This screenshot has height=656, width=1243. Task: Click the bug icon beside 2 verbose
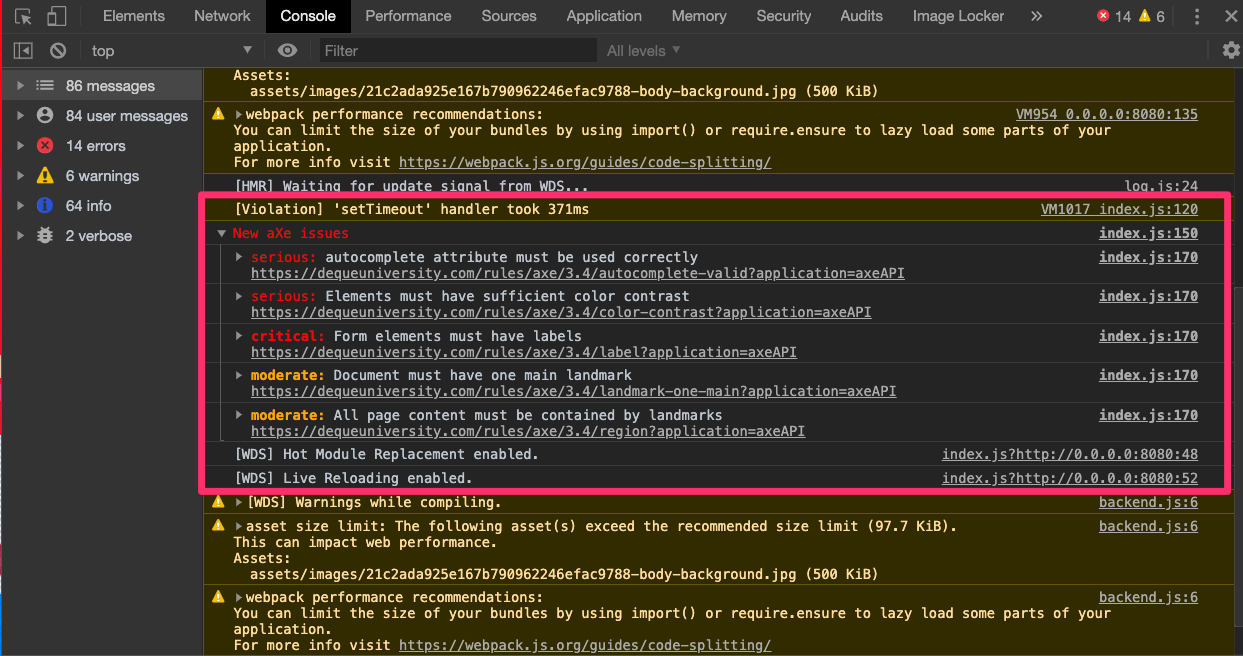(45, 236)
